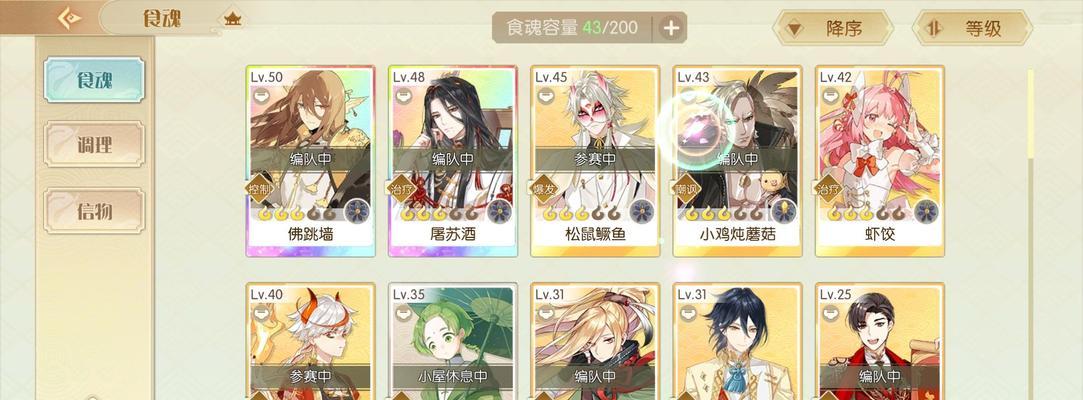
Task: Tap the plus icon to expand 食魂容量
Action: point(671,28)
